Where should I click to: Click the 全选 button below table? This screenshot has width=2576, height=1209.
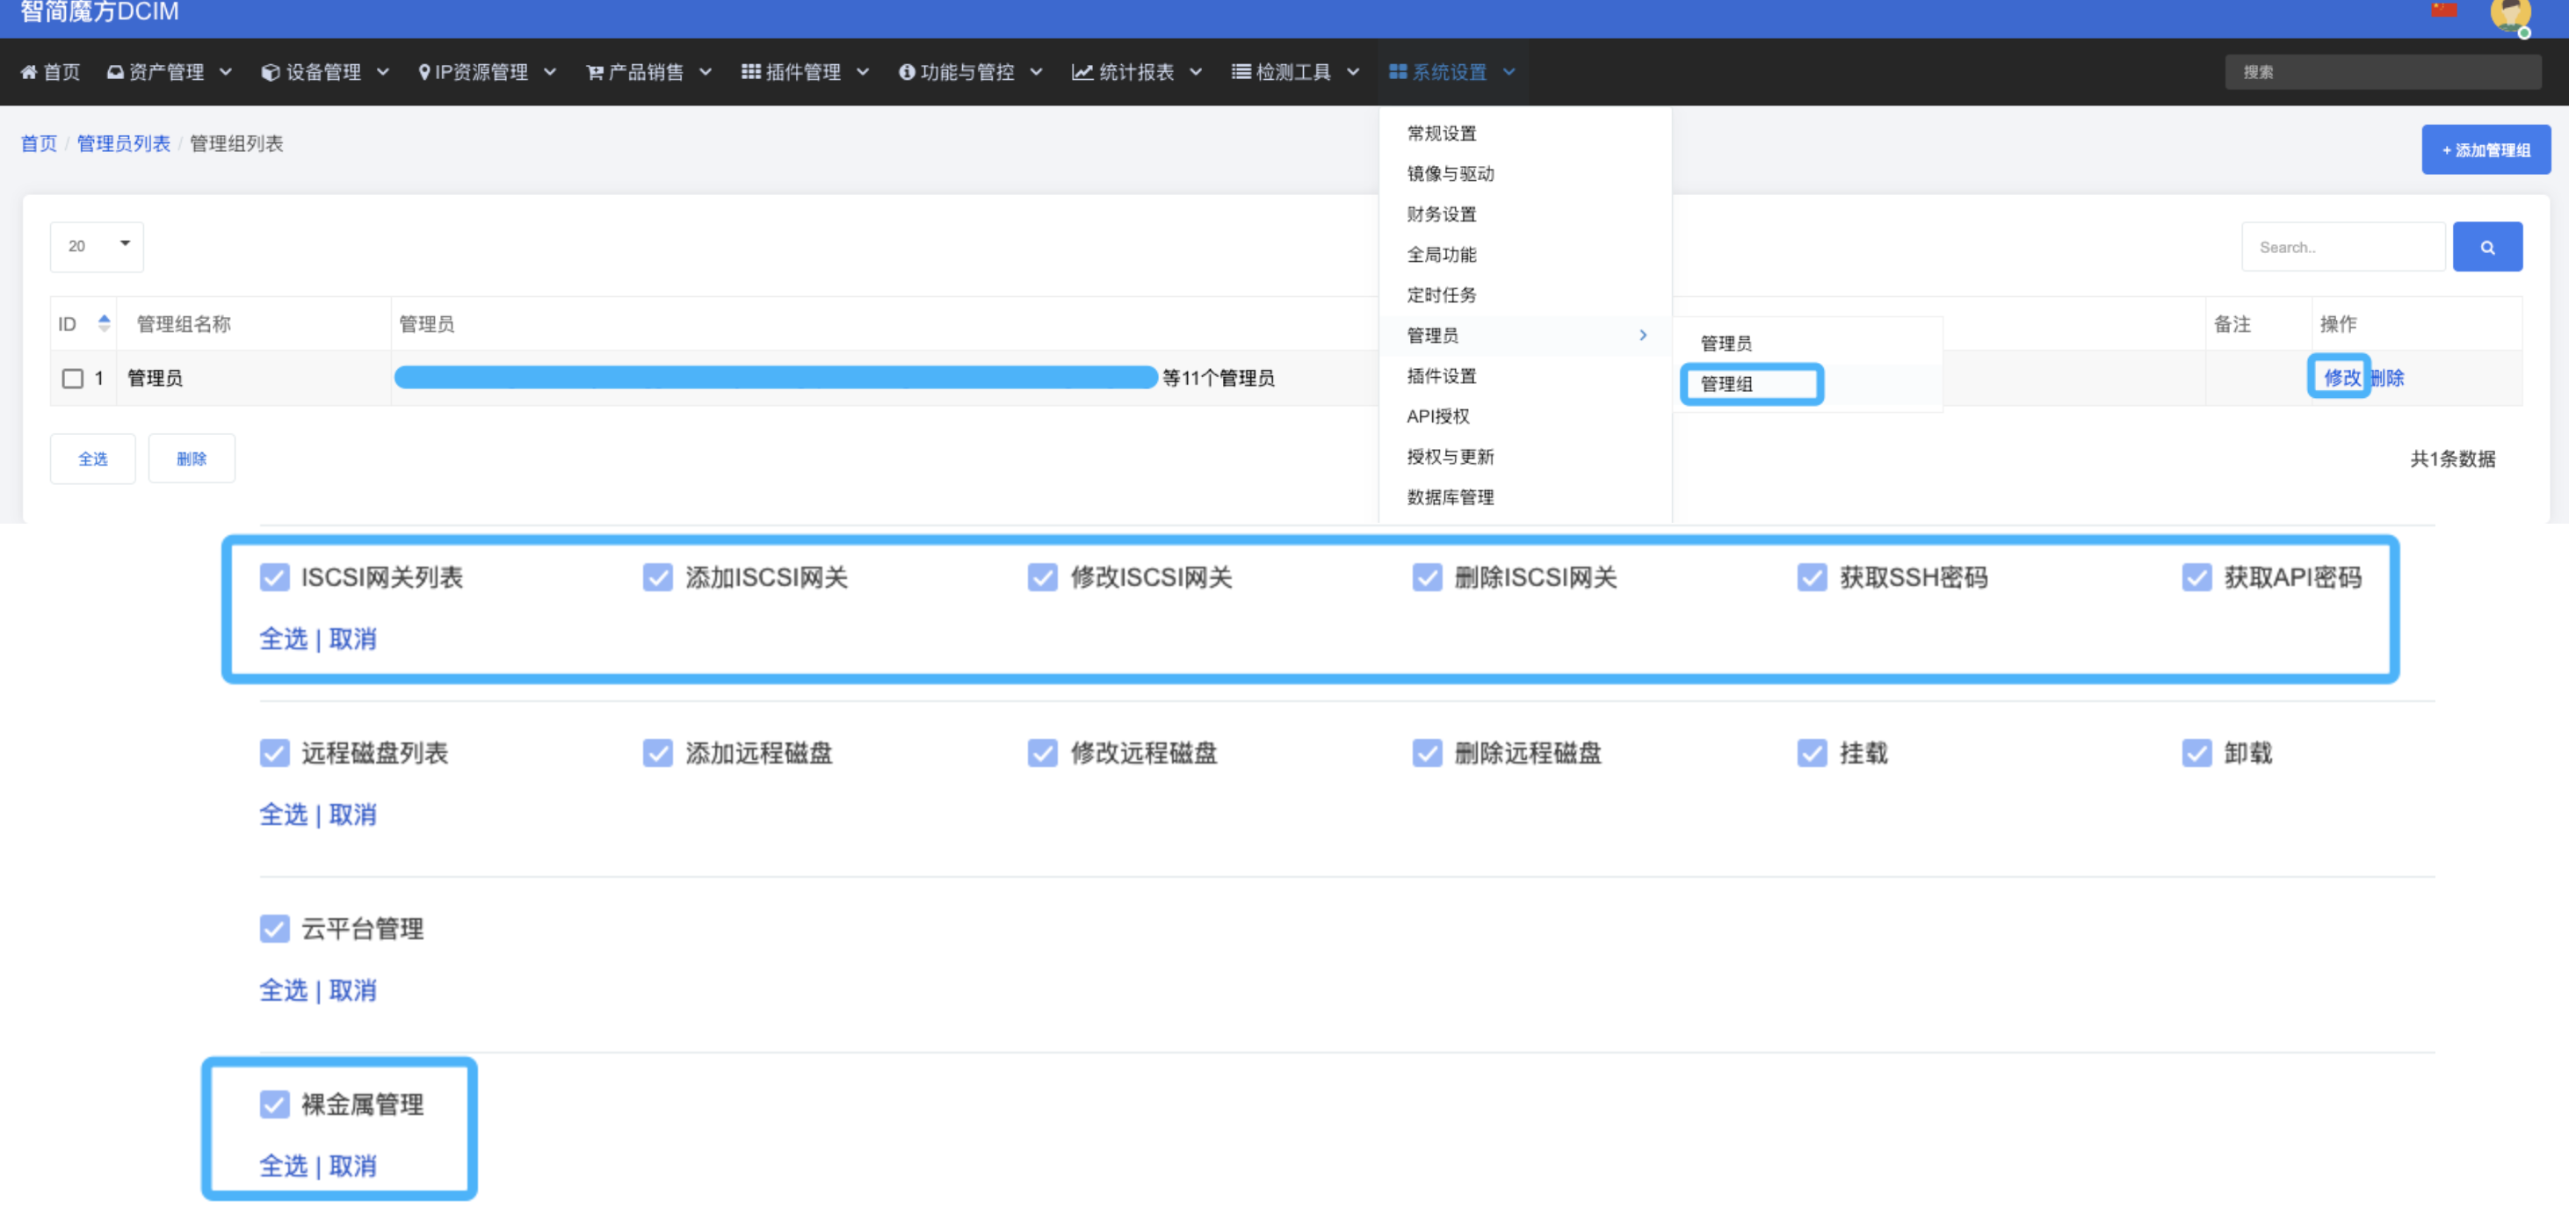(93, 459)
